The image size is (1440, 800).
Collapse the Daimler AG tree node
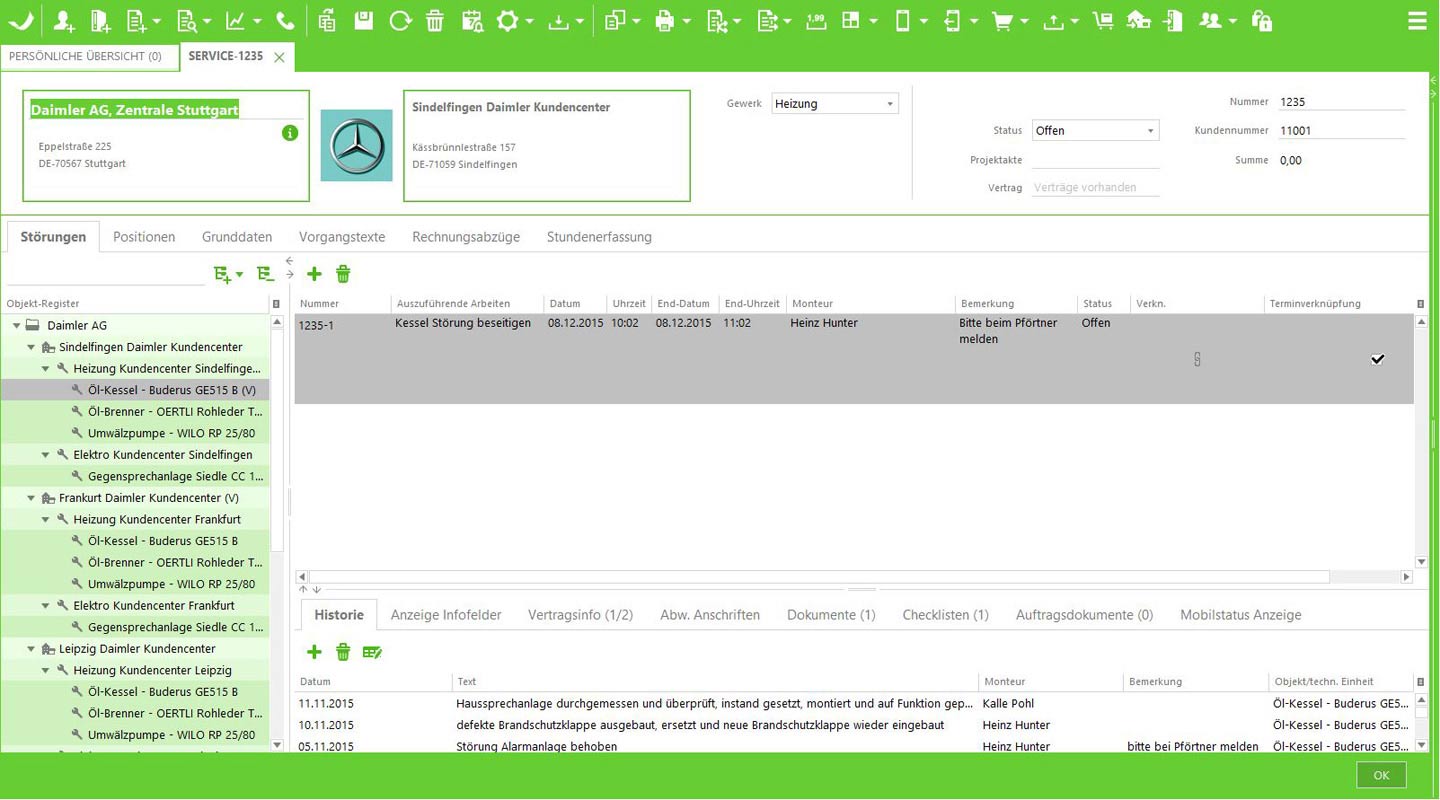tap(16, 325)
